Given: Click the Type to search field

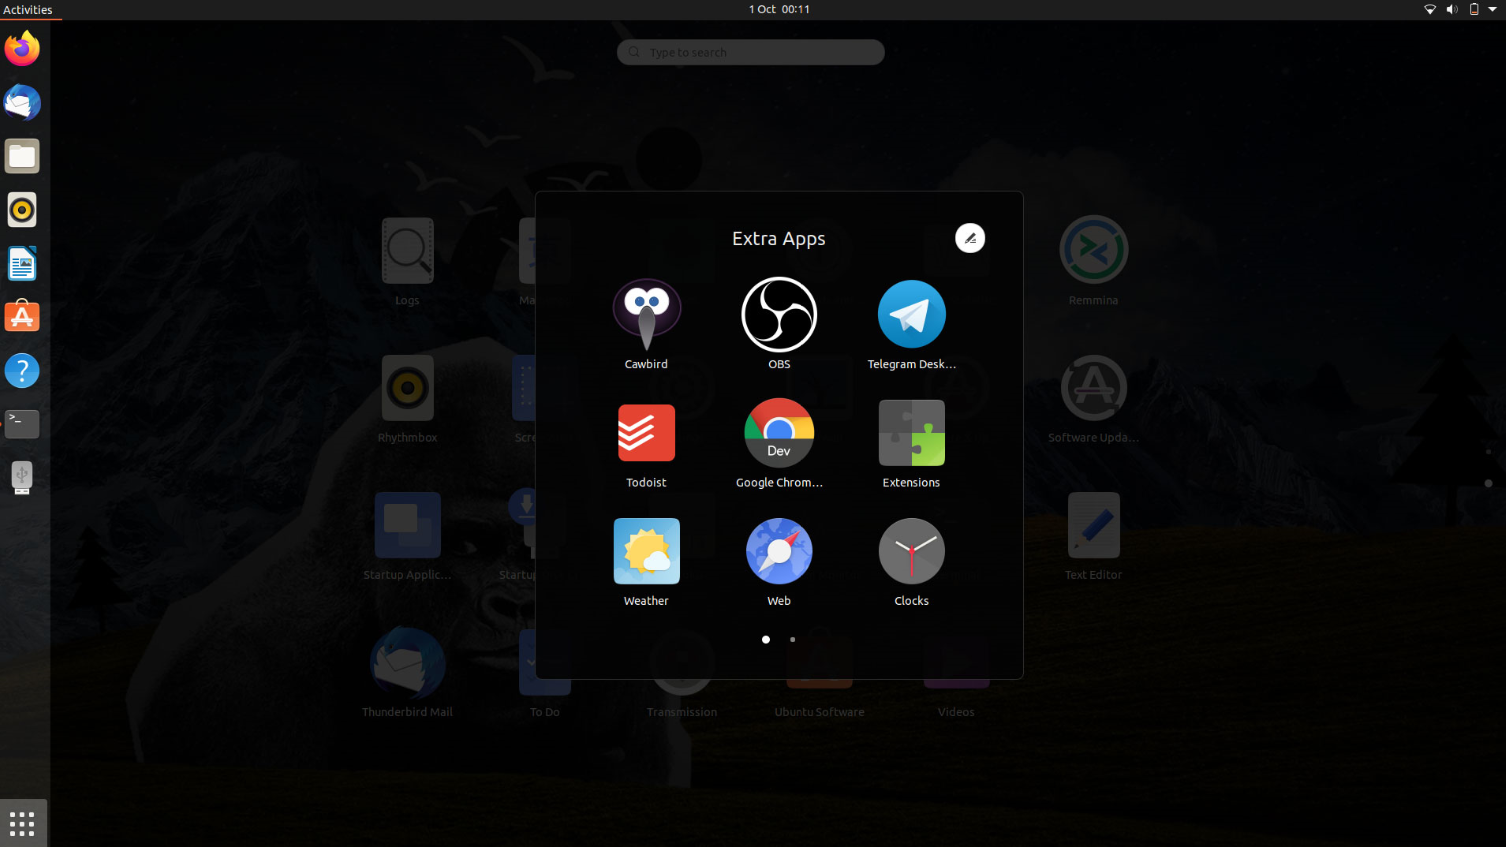Looking at the screenshot, I should point(751,52).
